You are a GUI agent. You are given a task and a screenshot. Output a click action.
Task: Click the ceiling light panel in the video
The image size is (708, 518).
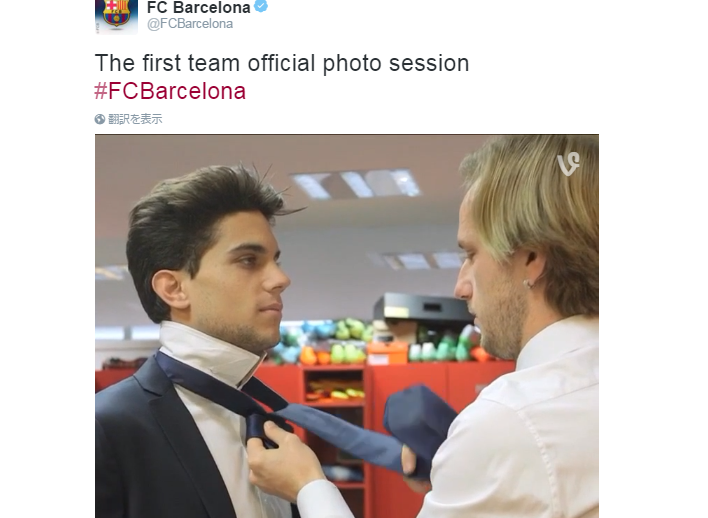pyautogui.click(x=355, y=184)
